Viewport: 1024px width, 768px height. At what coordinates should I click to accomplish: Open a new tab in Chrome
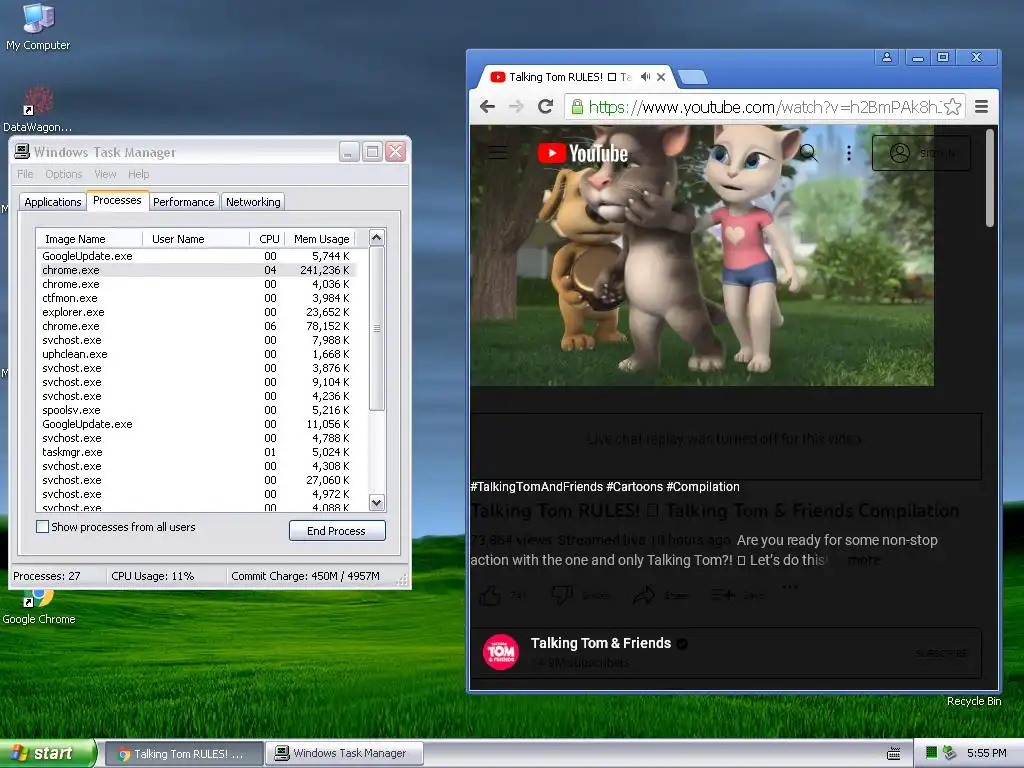pyautogui.click(x=693, y=78)
